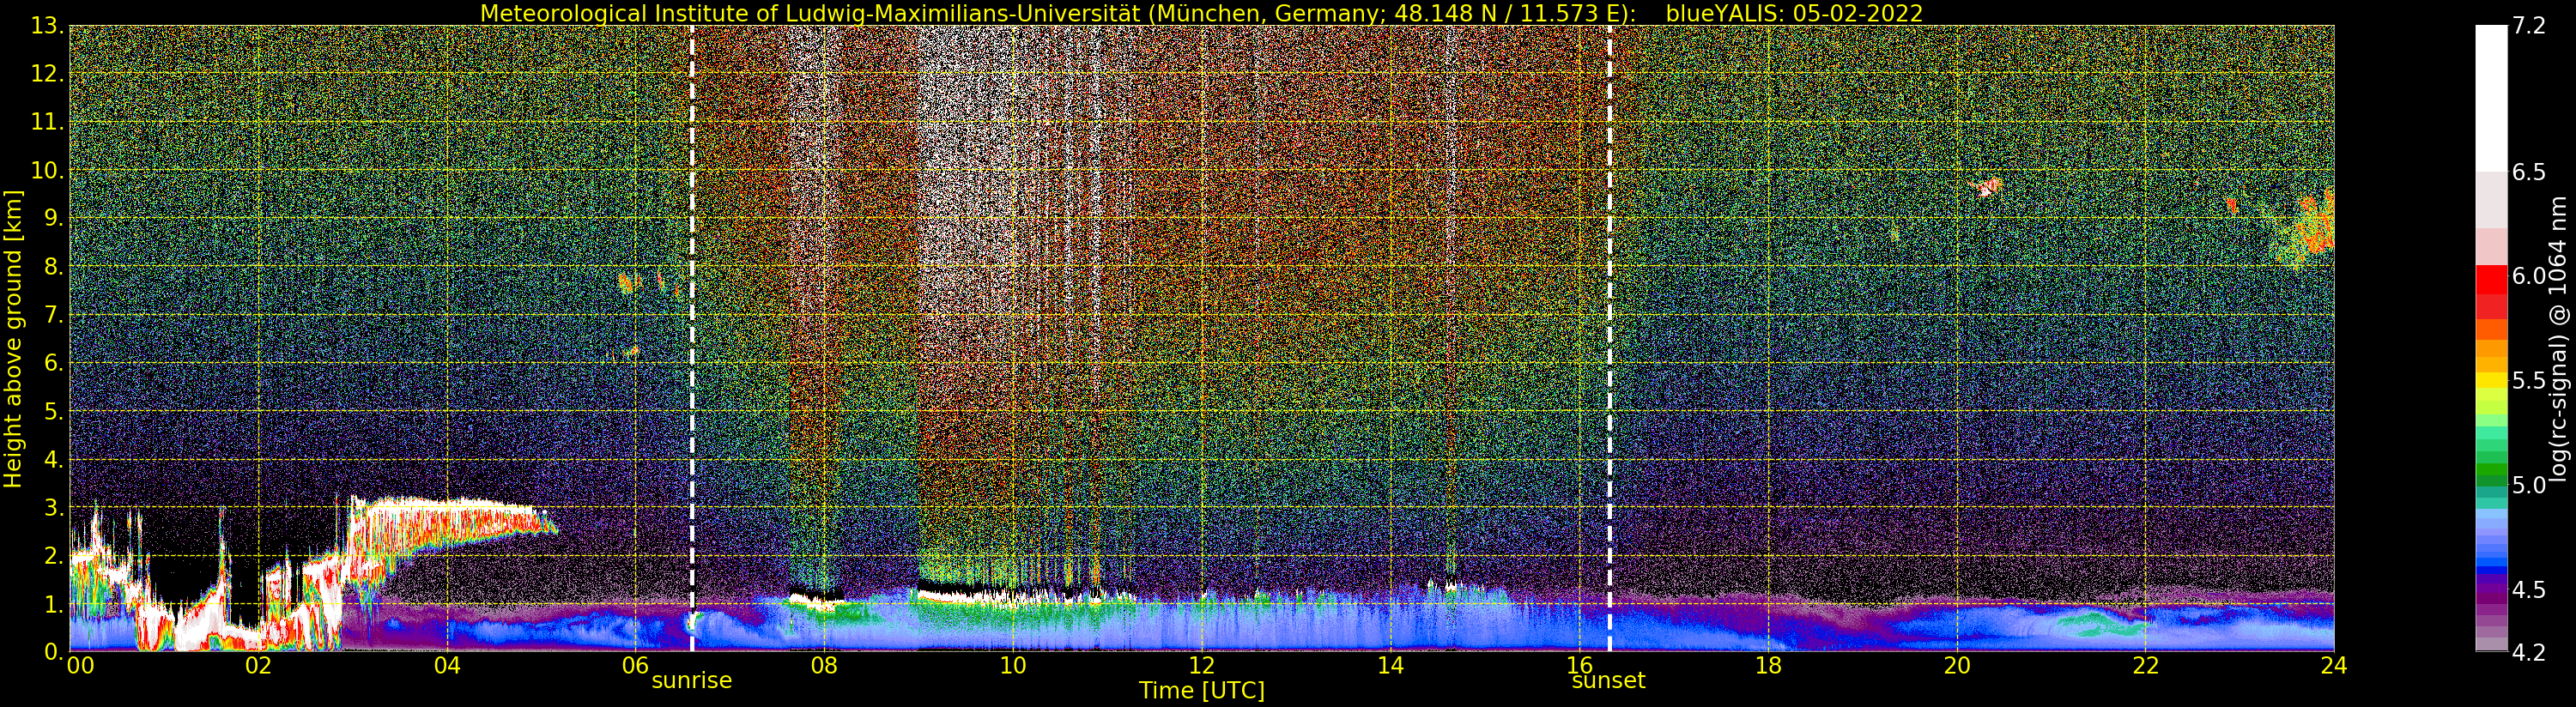
Task: Click the height axis tick label '5.'
Action: pos(54,411)
